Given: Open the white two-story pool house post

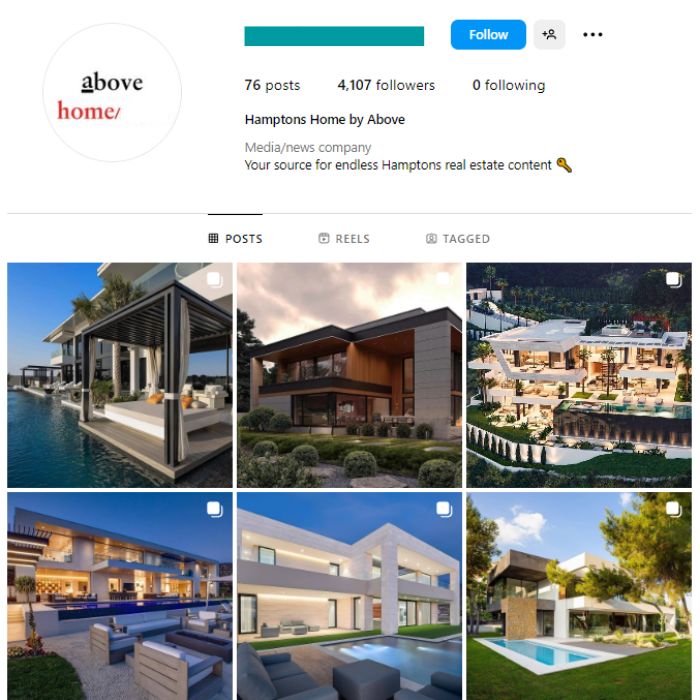Looking at the screenshot, I should [x=349, y=596].
